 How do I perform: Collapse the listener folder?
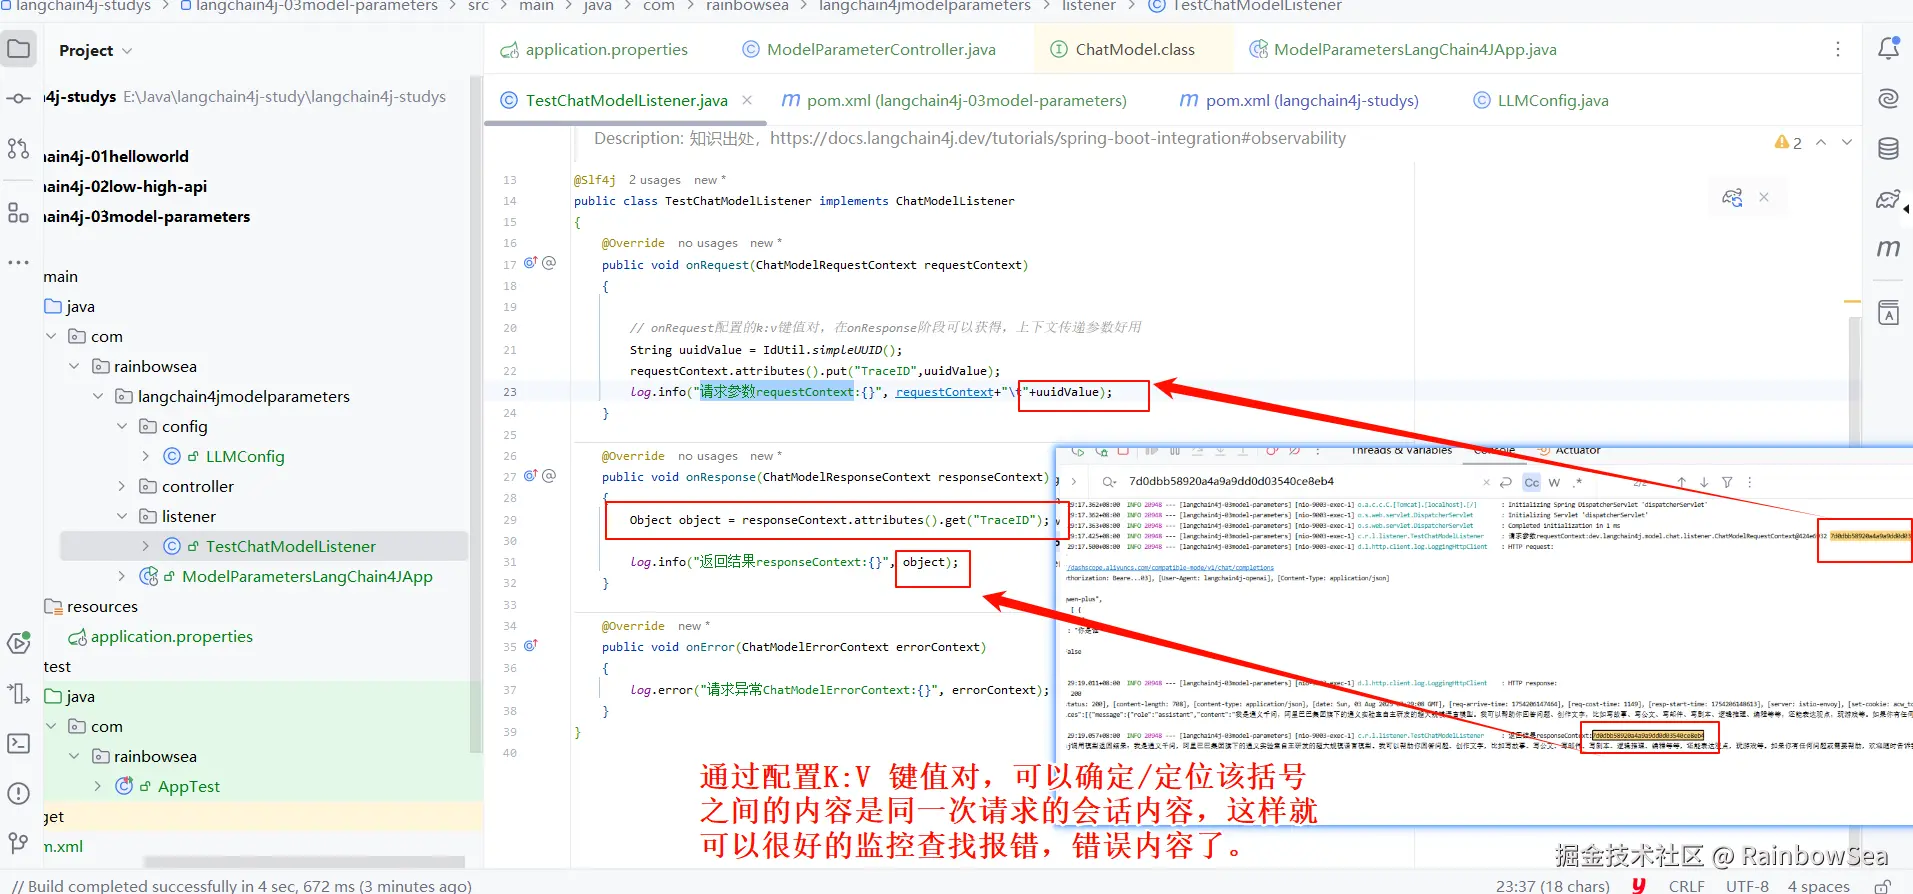122,516
